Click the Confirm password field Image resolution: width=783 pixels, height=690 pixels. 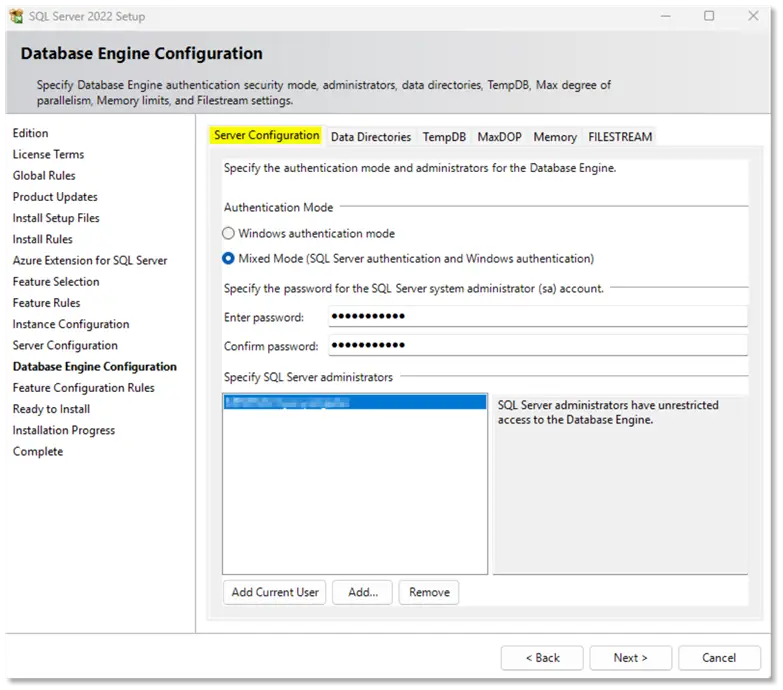pyautogui.click(x=538, y=345)
